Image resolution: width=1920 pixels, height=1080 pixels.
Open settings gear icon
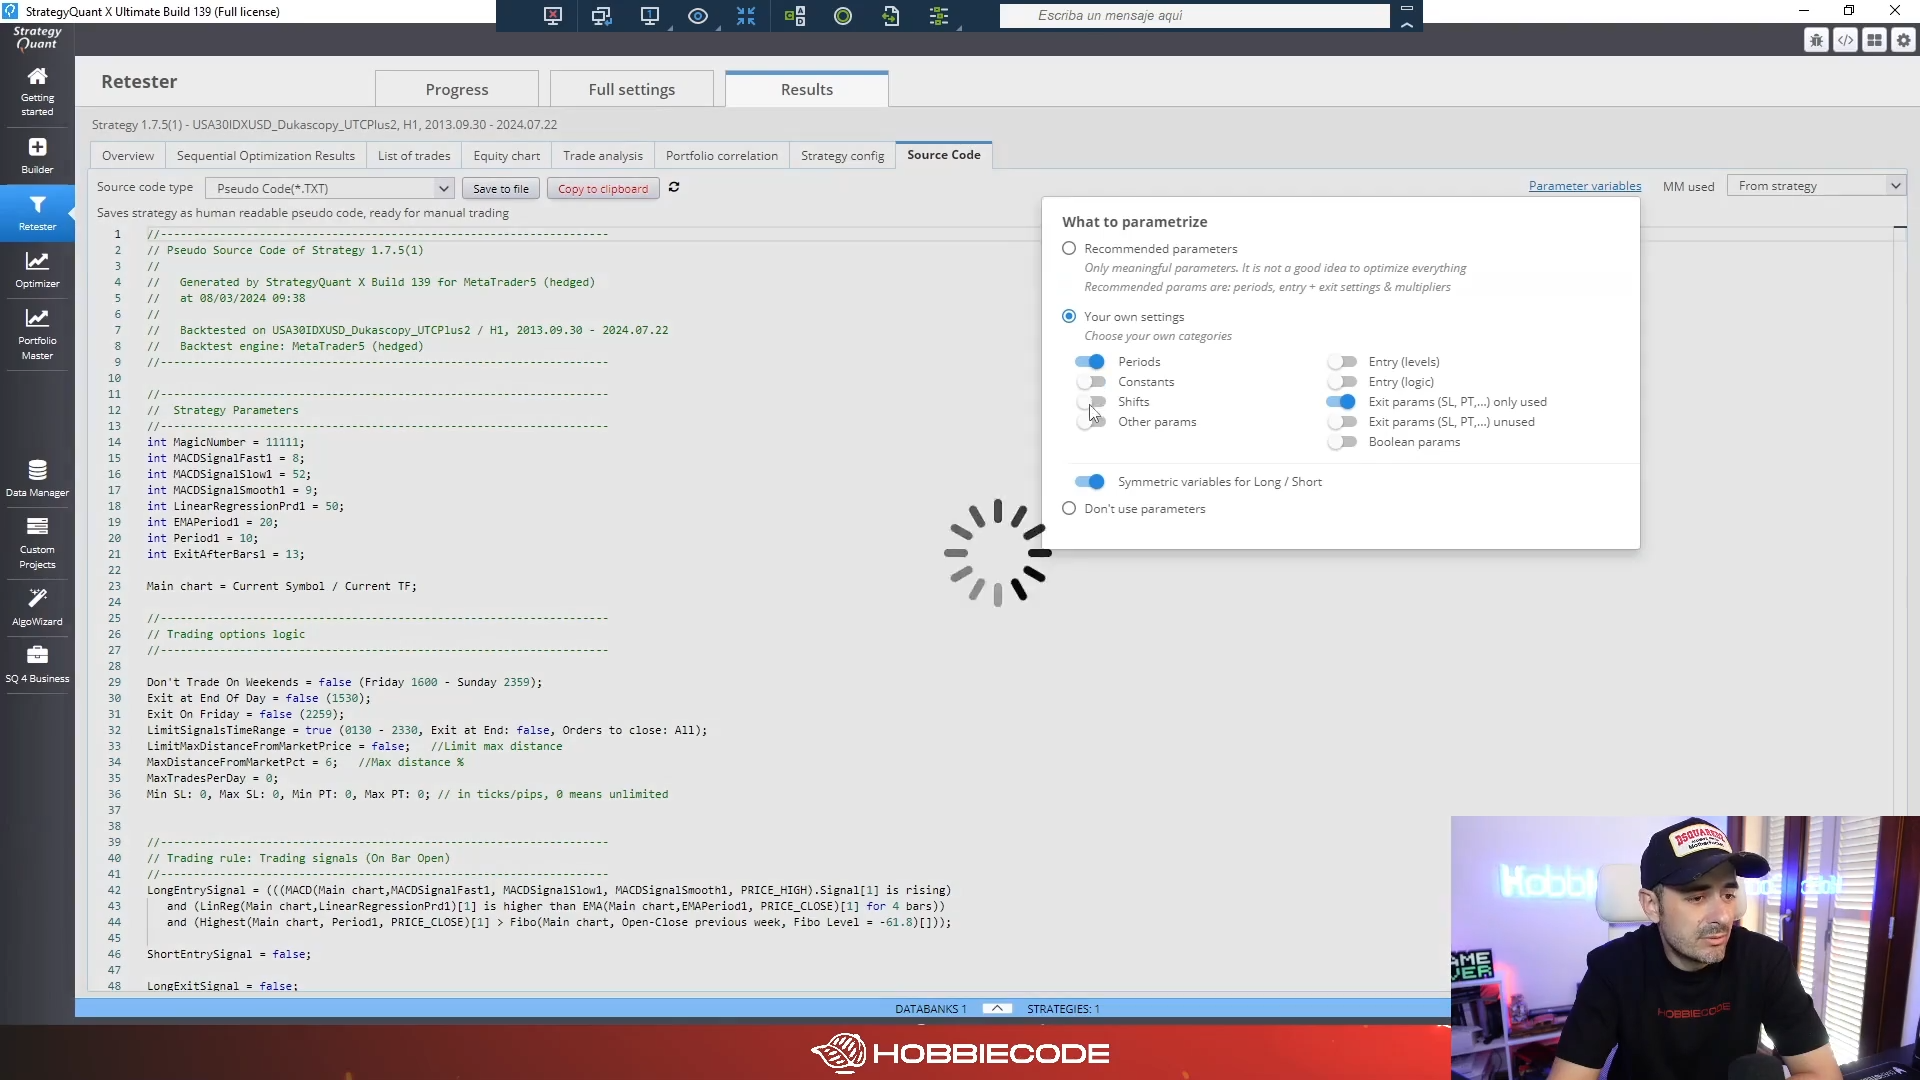pyautogui.click(x=1903, y=40)
